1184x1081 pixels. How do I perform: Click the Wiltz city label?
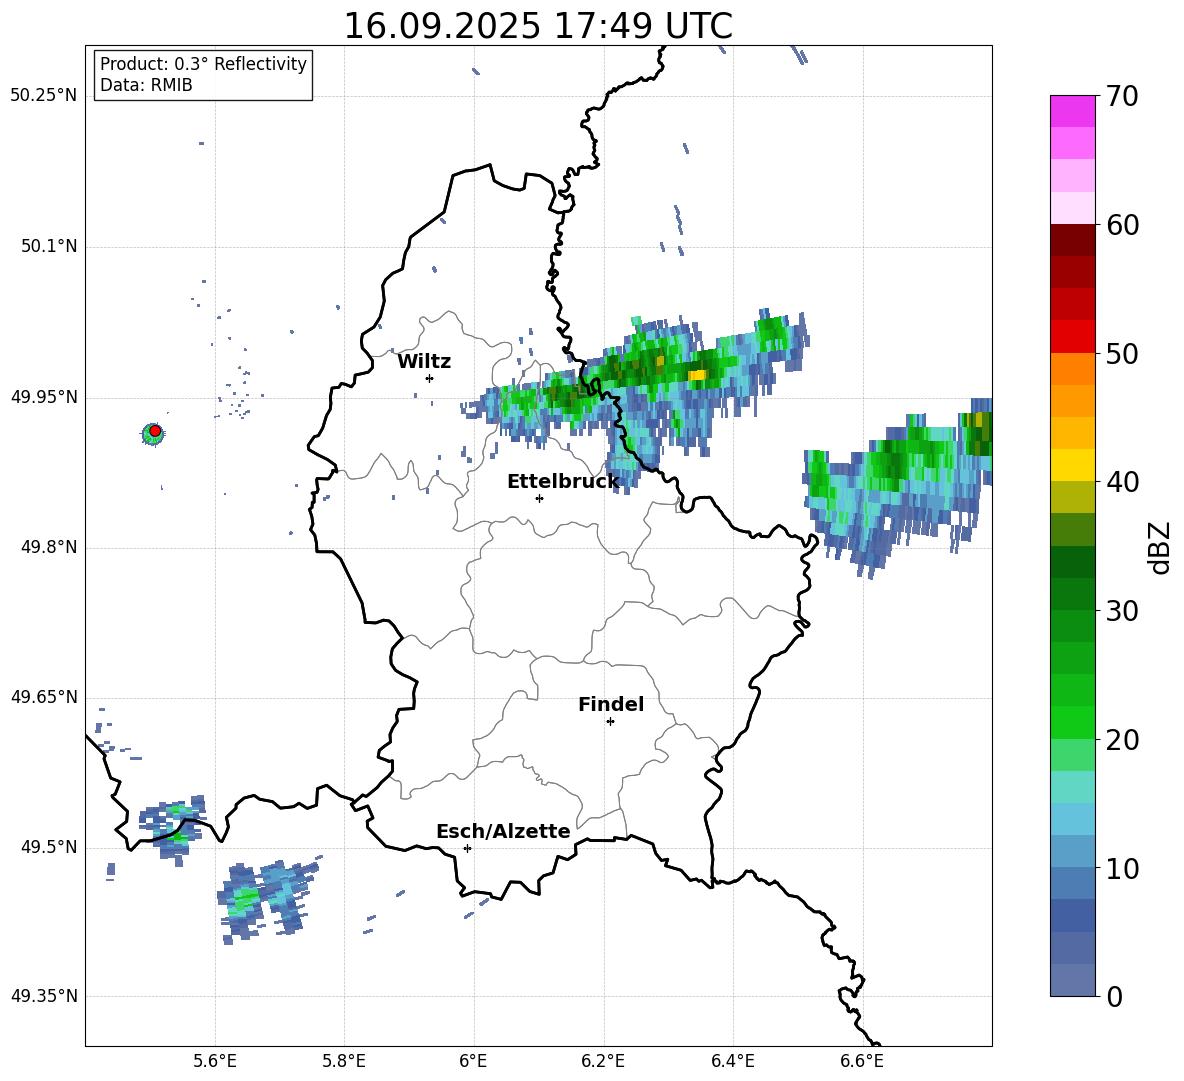coord(424,362)
